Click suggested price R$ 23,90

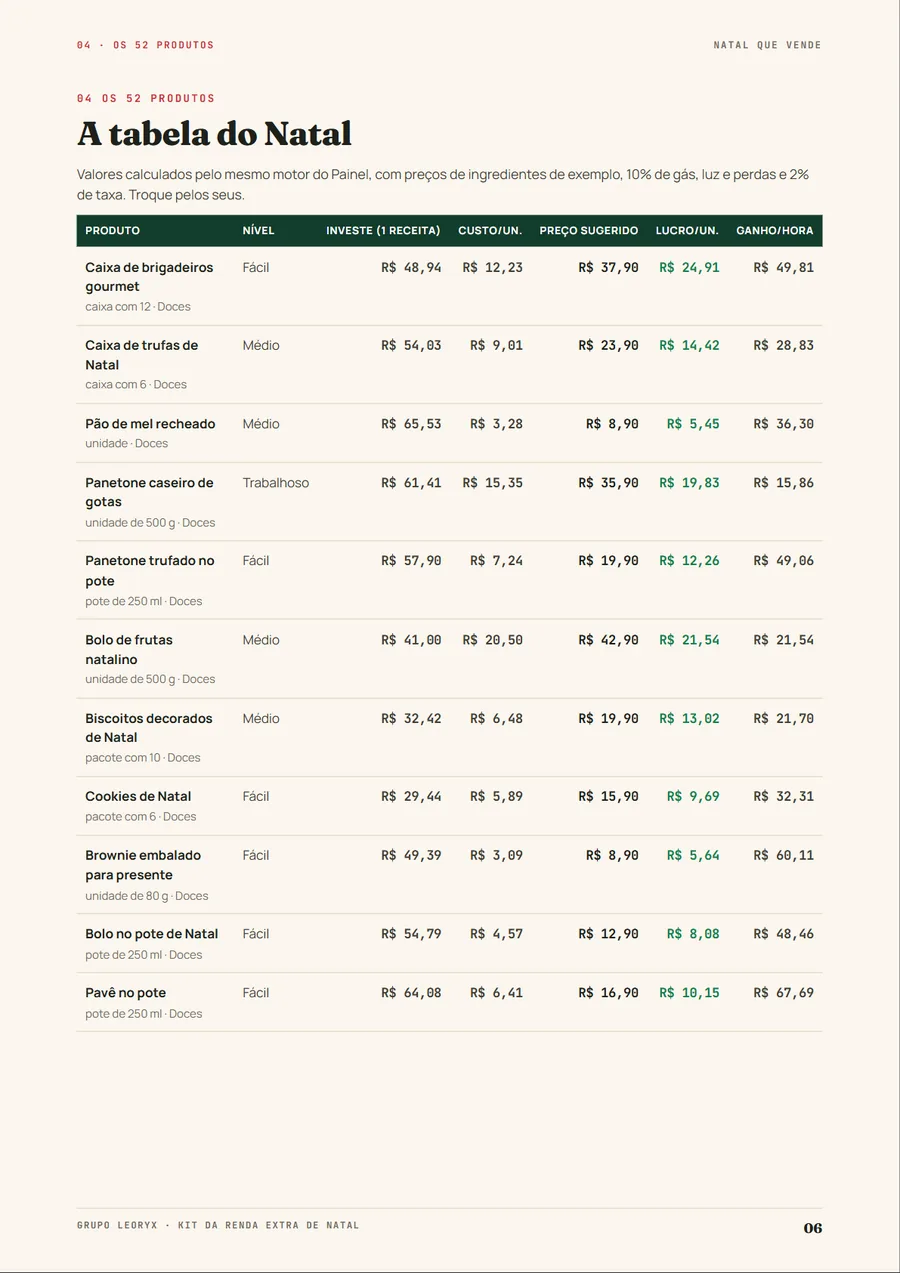[x=608, y=346]
